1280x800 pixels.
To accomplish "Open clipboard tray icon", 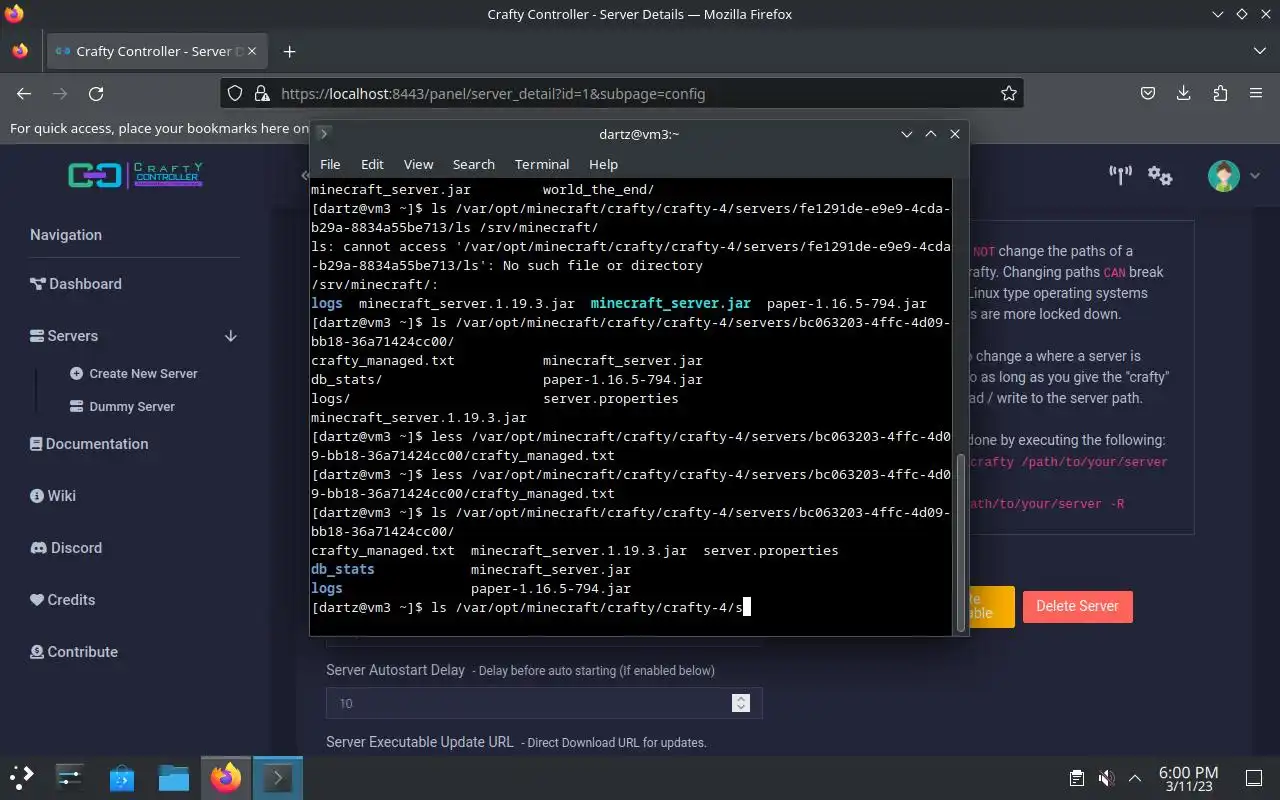I will point(1077,778).
